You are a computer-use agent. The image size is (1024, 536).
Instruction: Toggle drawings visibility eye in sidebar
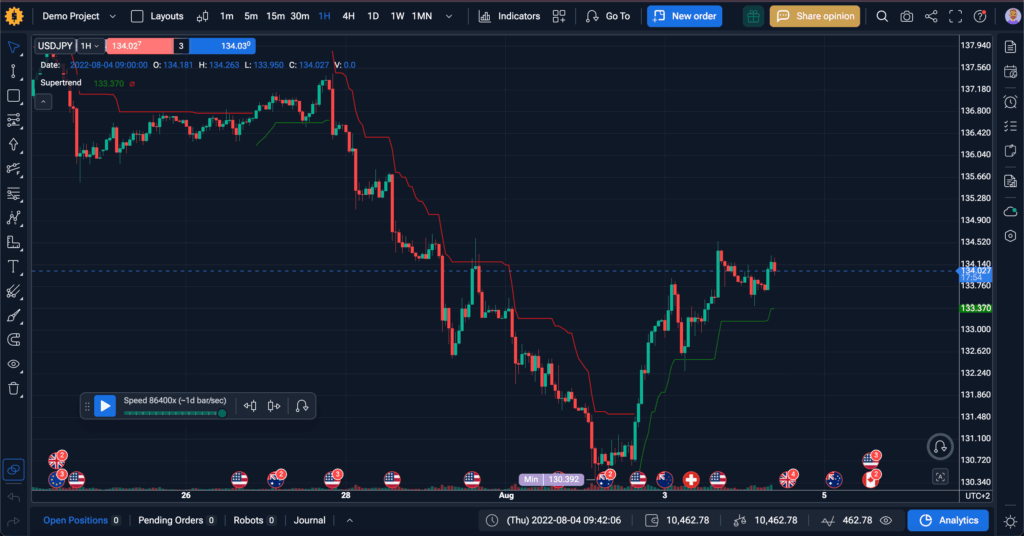(14, 364)
